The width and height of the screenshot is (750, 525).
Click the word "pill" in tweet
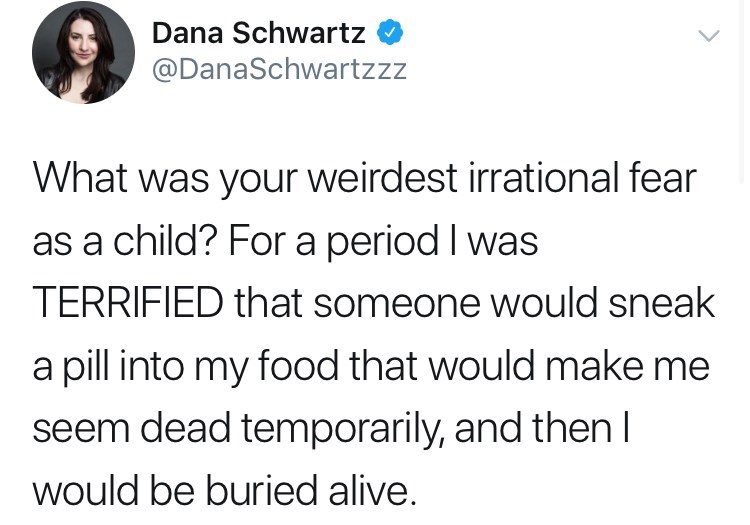click(x=100, y=366)
